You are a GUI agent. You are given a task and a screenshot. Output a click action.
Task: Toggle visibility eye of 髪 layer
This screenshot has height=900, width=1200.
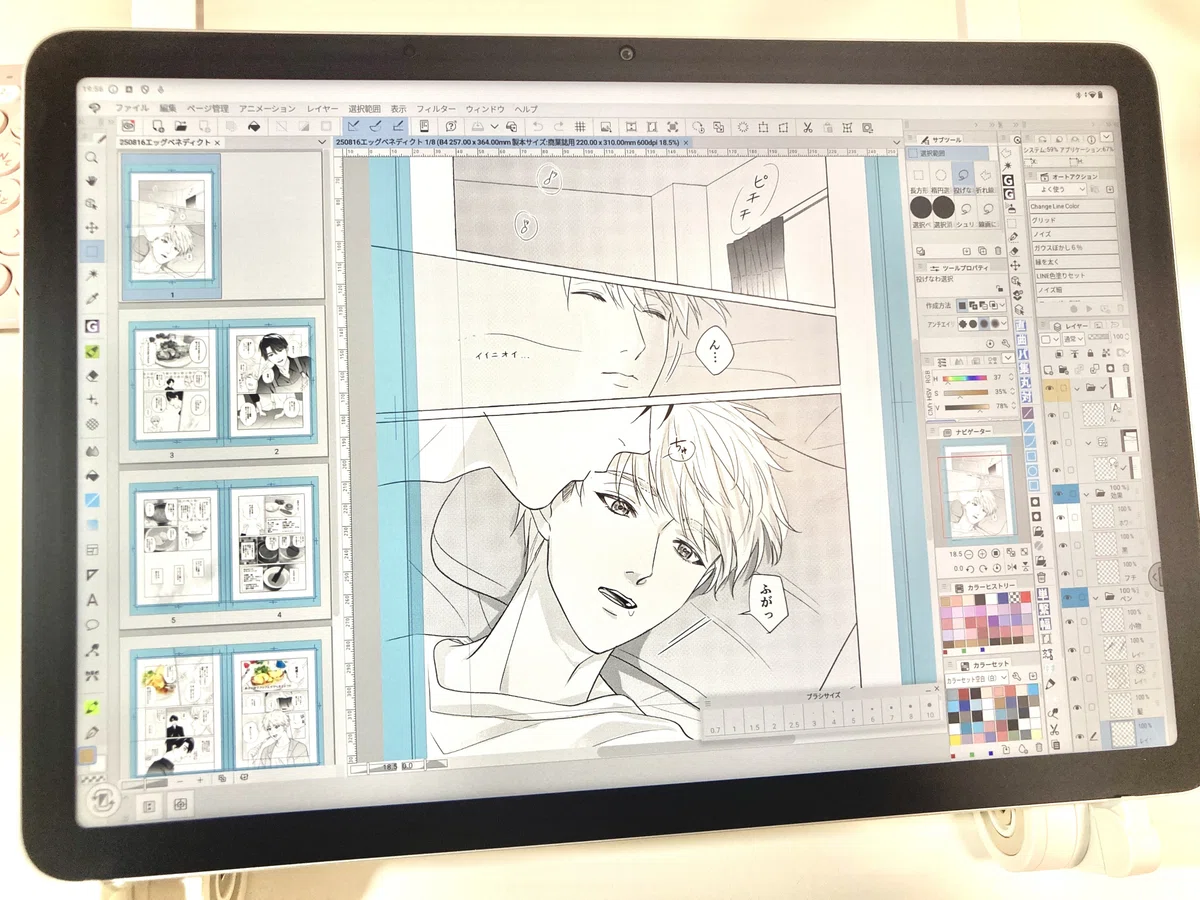1077,707
